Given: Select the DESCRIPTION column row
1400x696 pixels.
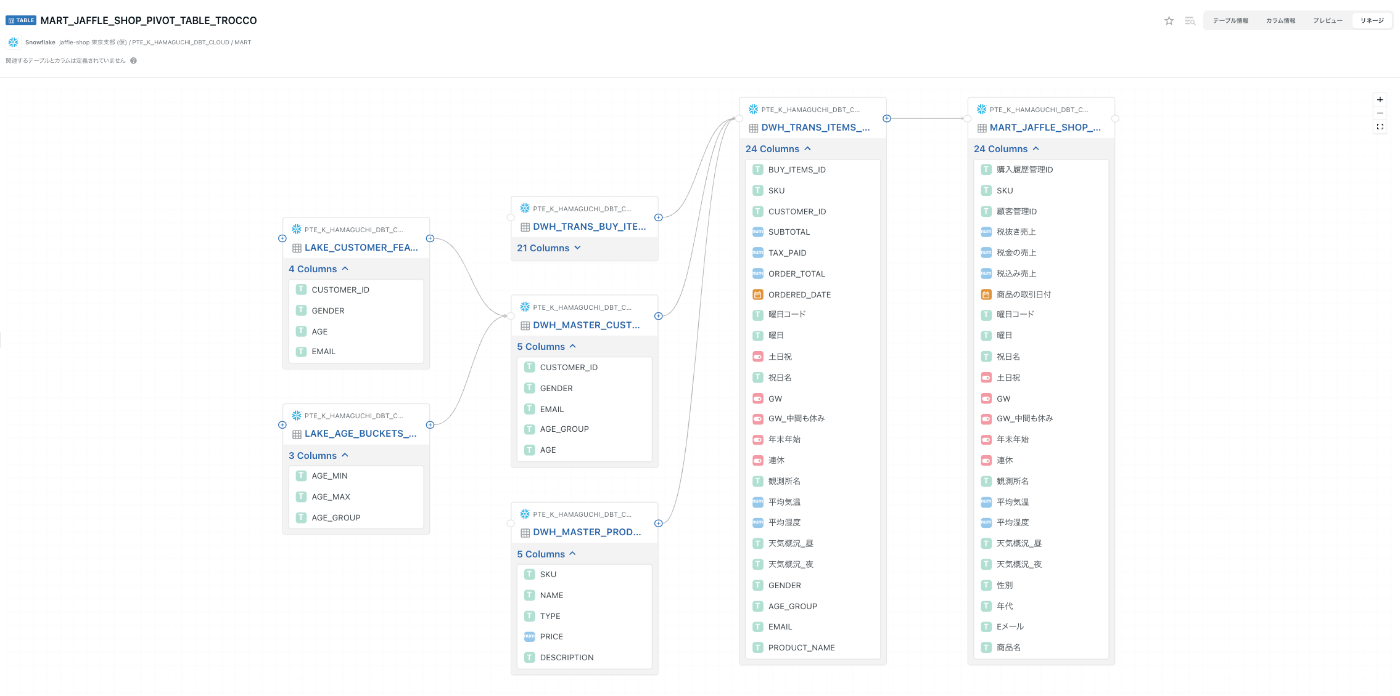Looking at the screenshot, I should pos(585,657).
